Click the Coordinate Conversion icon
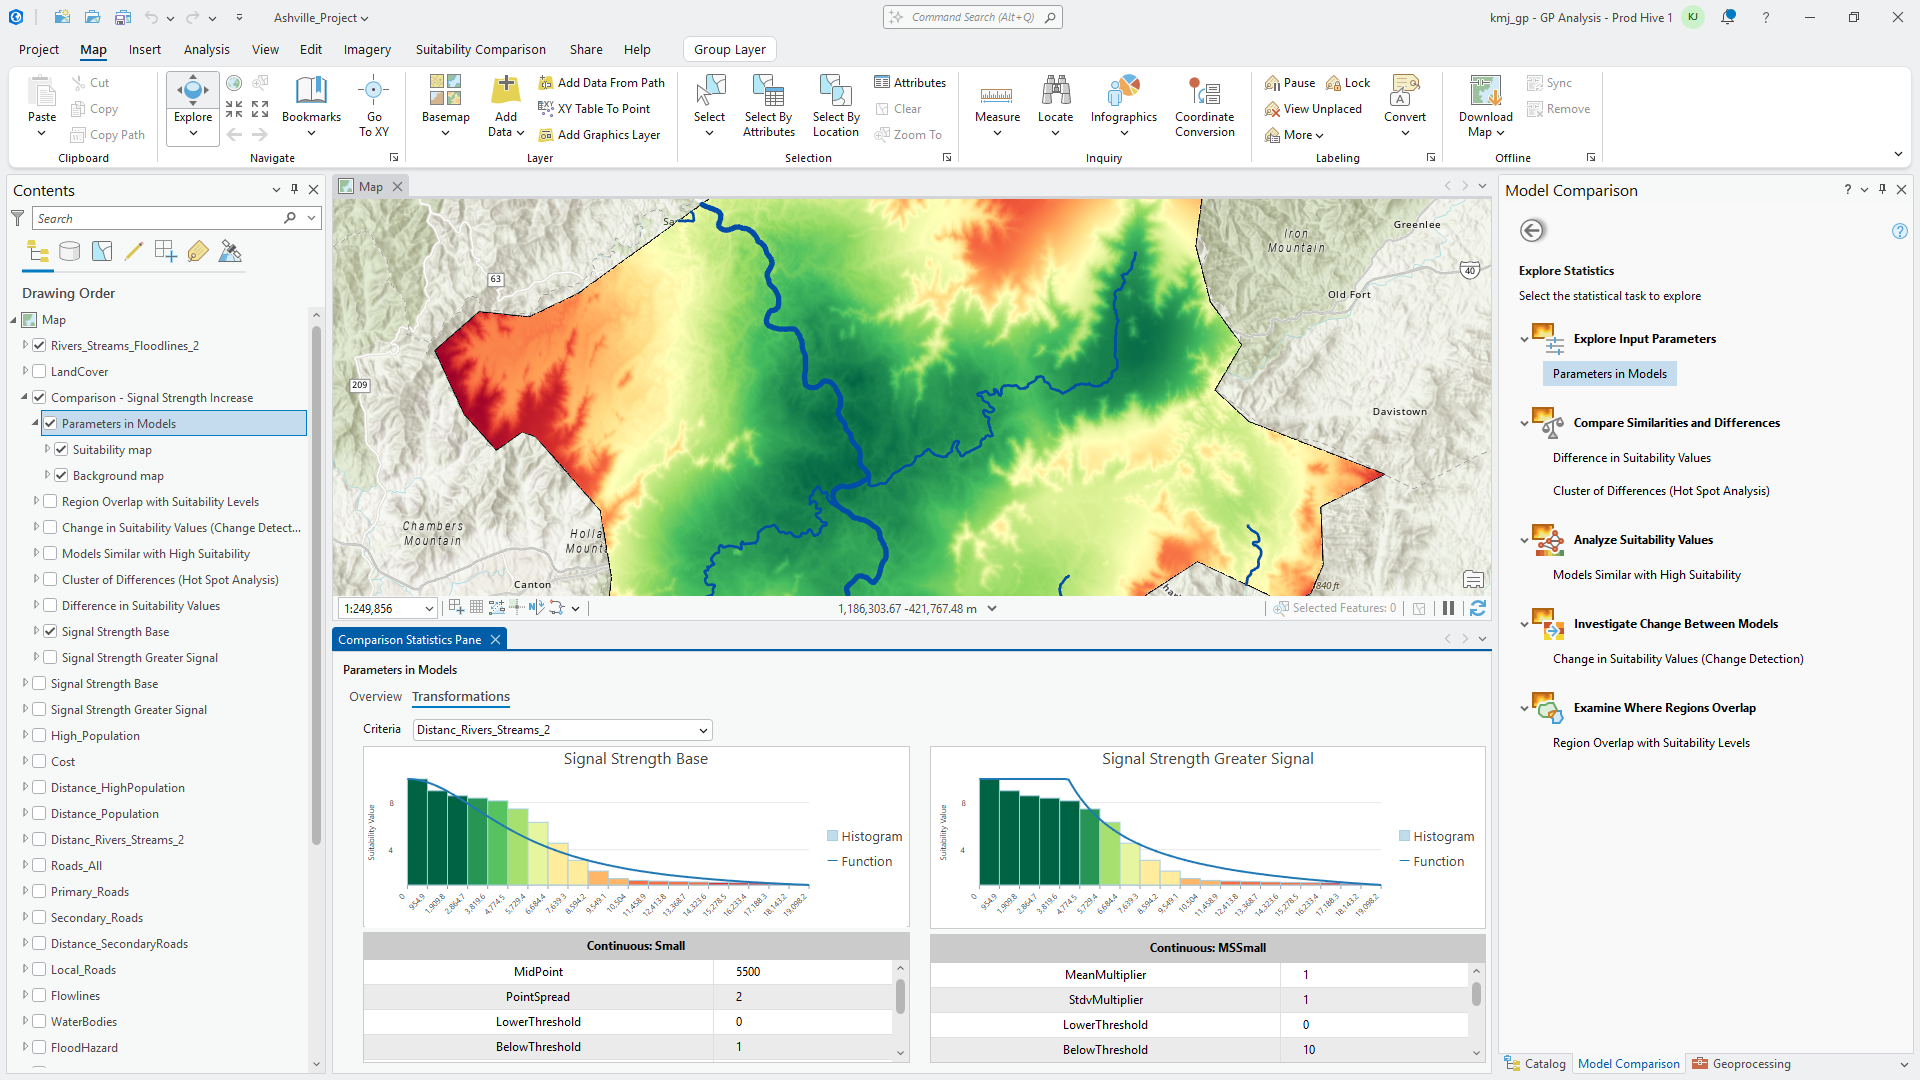The height and width of the screenshot is (1080, 1920). pos(1204,93)
